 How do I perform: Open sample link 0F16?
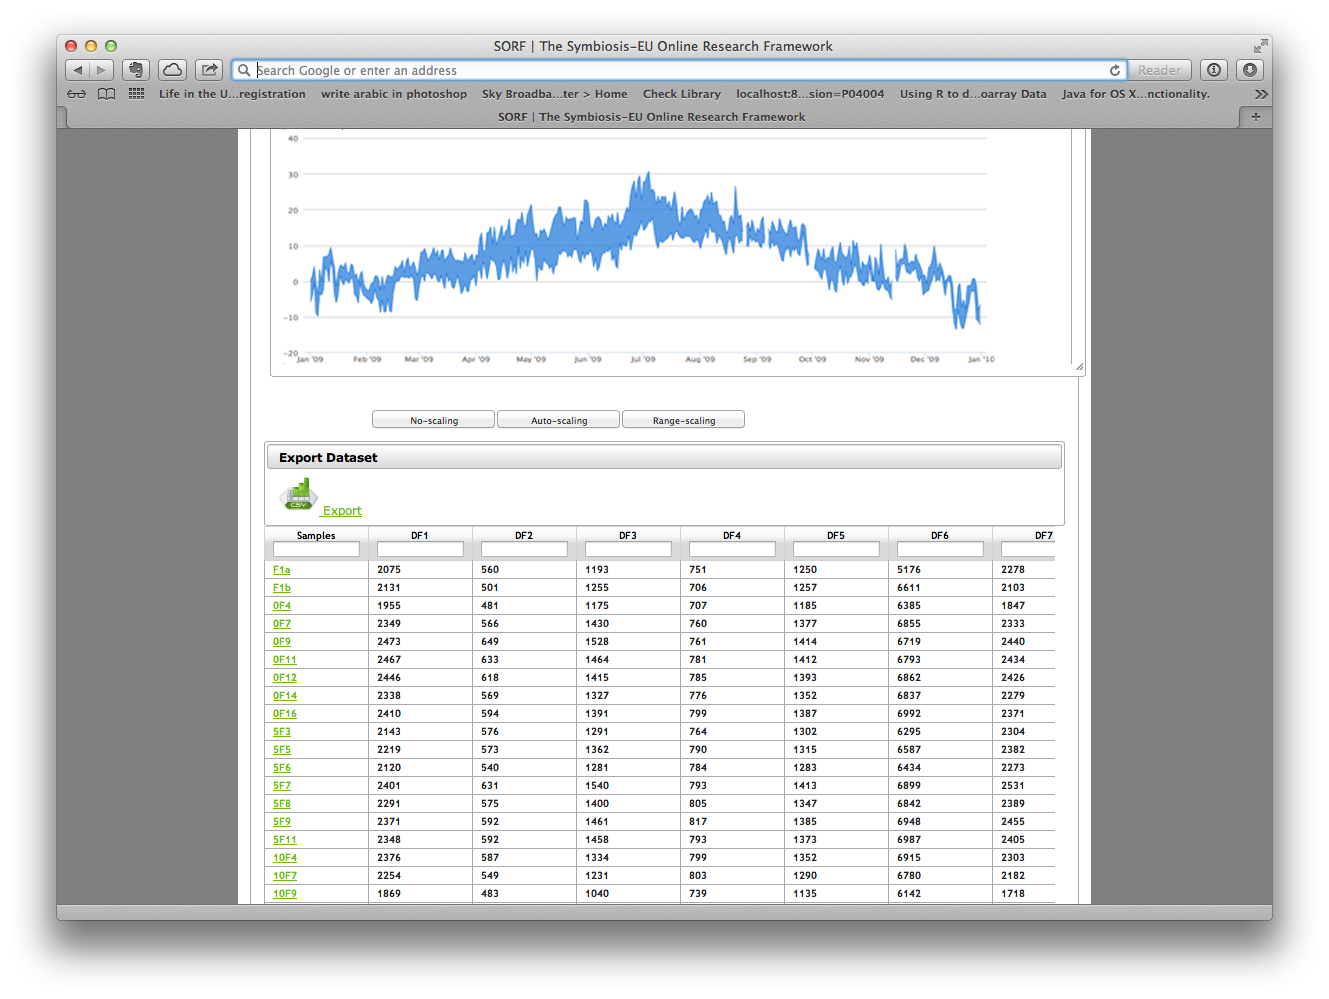tap(285, 714)
